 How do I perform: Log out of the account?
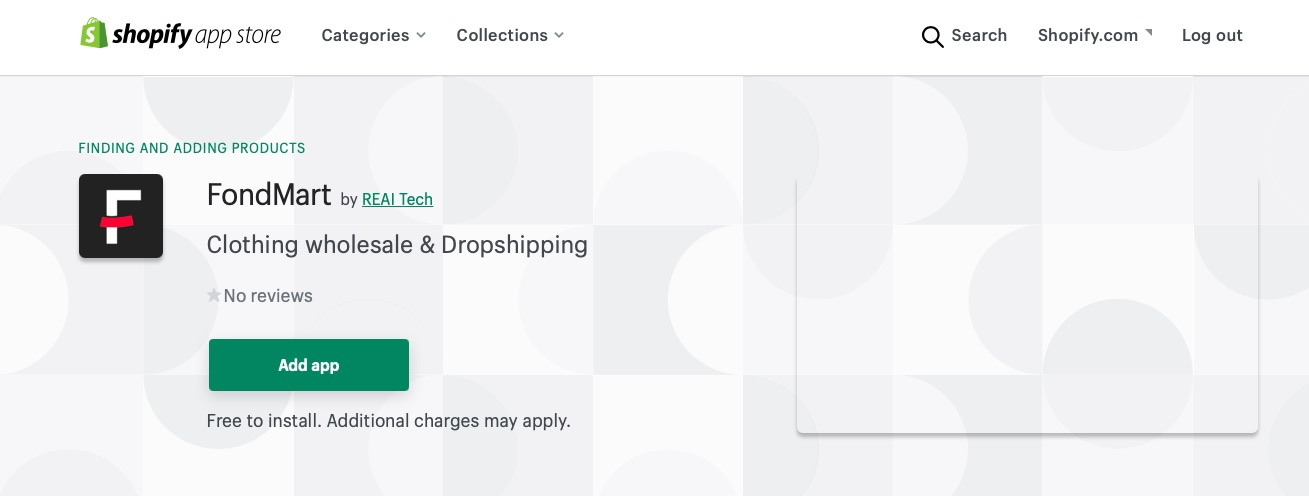1211,35
